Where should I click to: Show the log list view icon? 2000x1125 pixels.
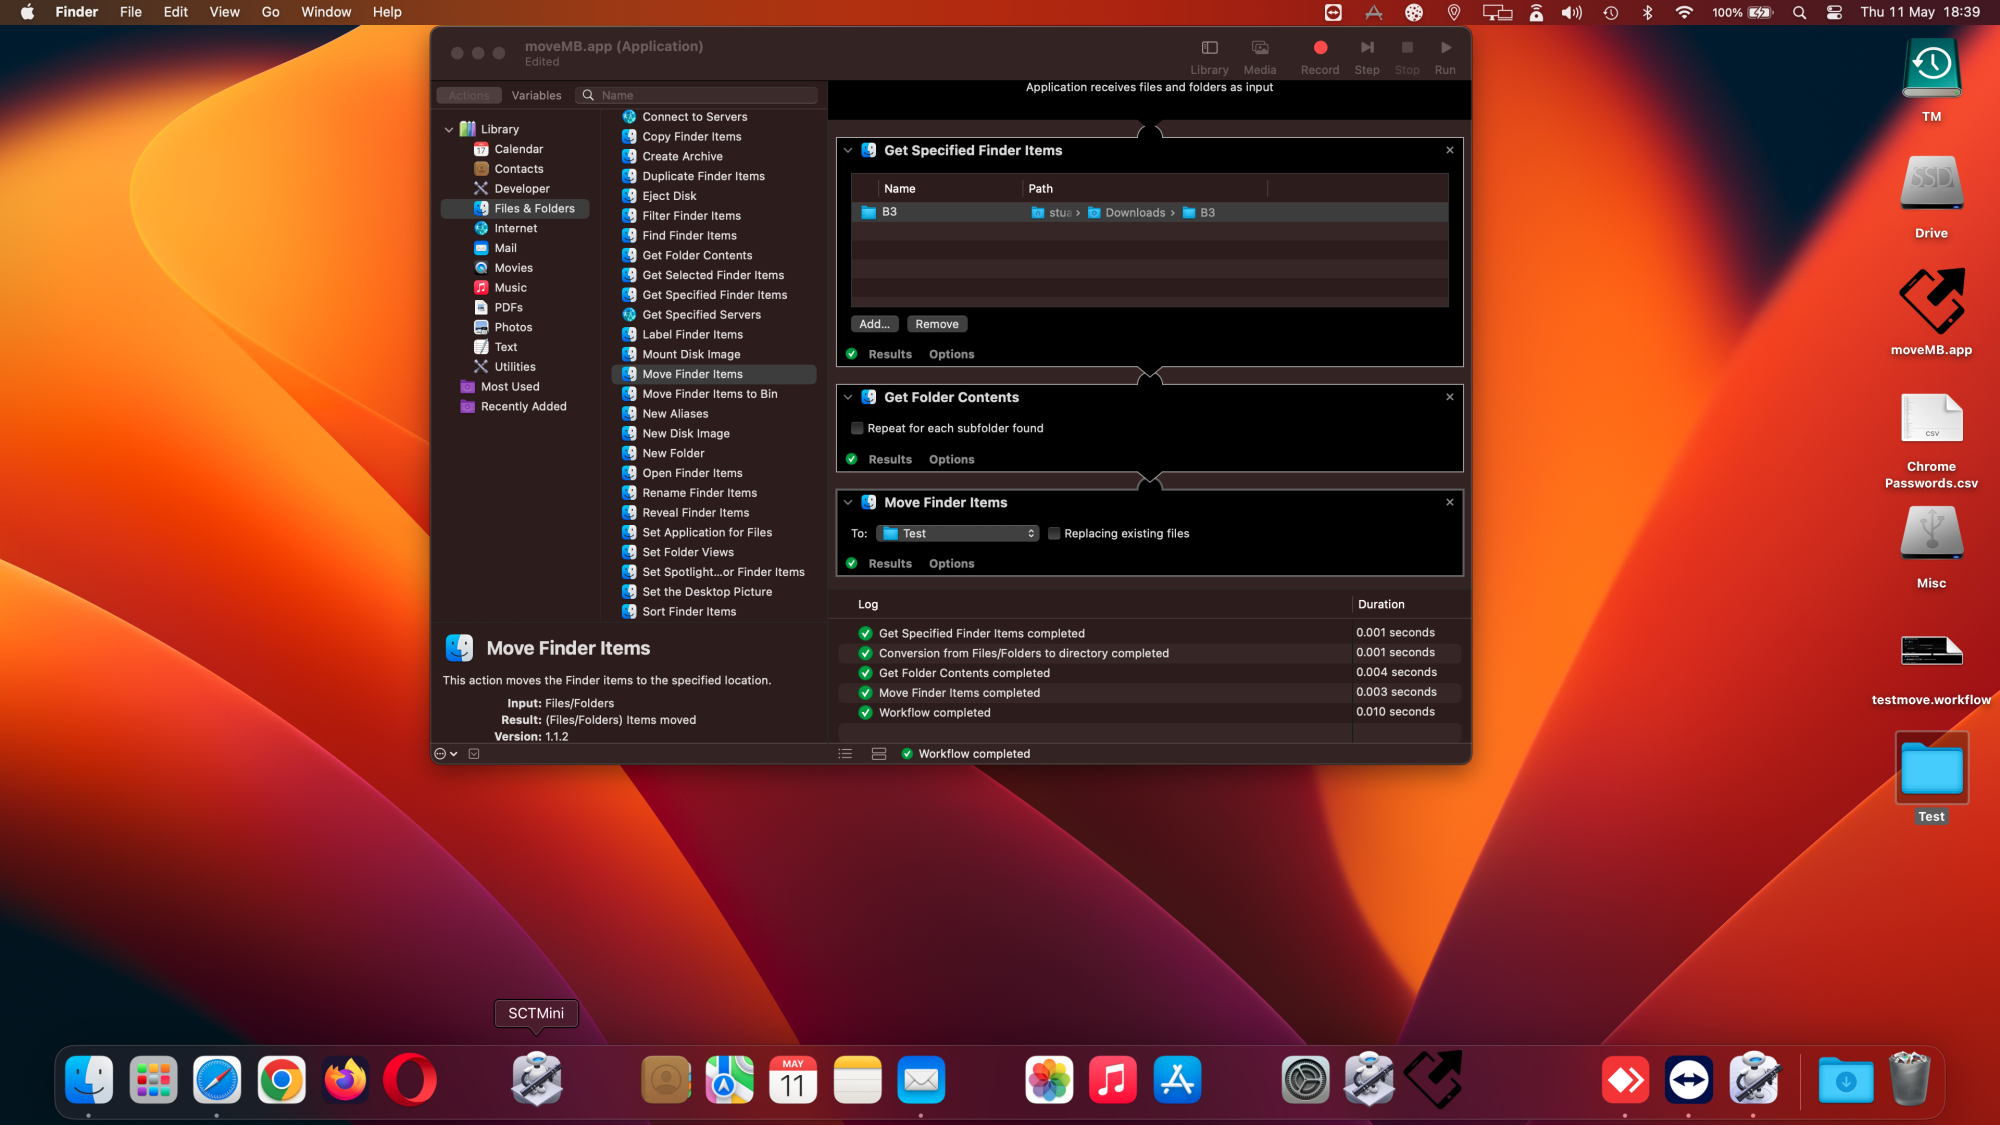pyautogui.click(x=845, y=754)
